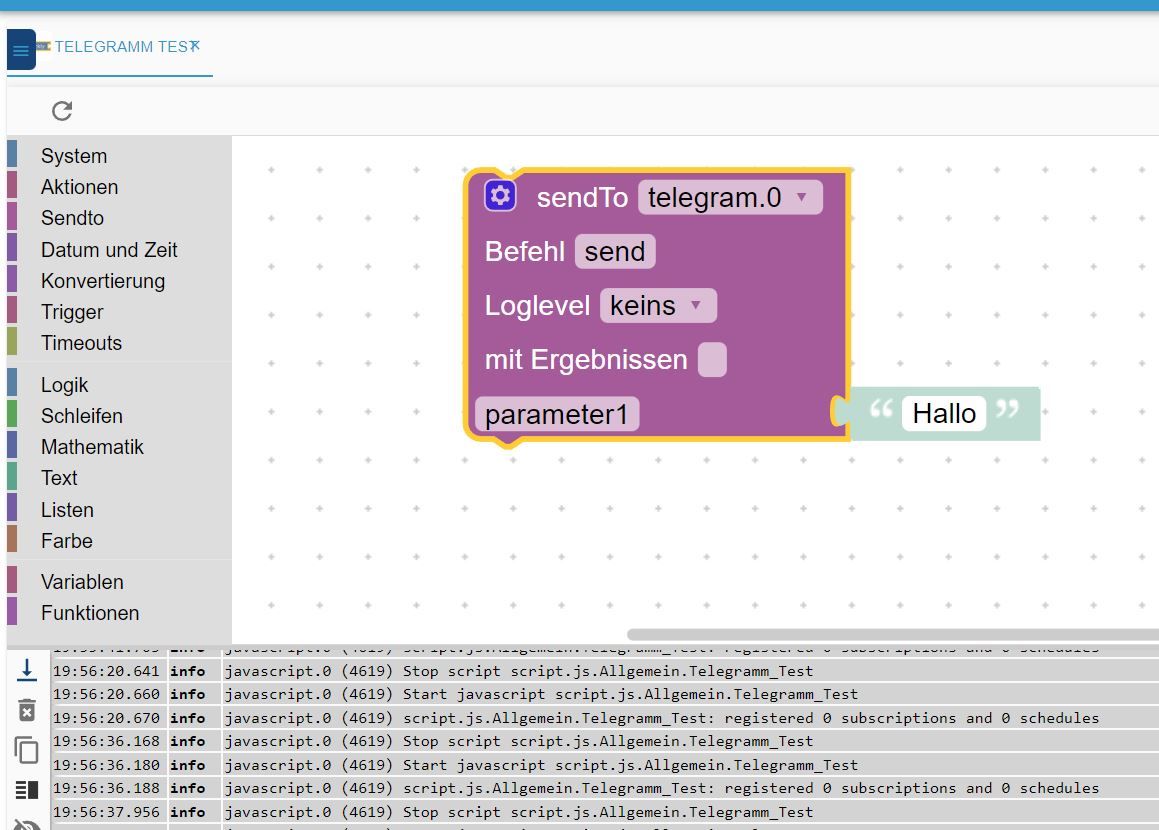Clear the log with trash icon
Image resolution: width=1159 pixels, height=830 pixels.
tap(27, 711)
